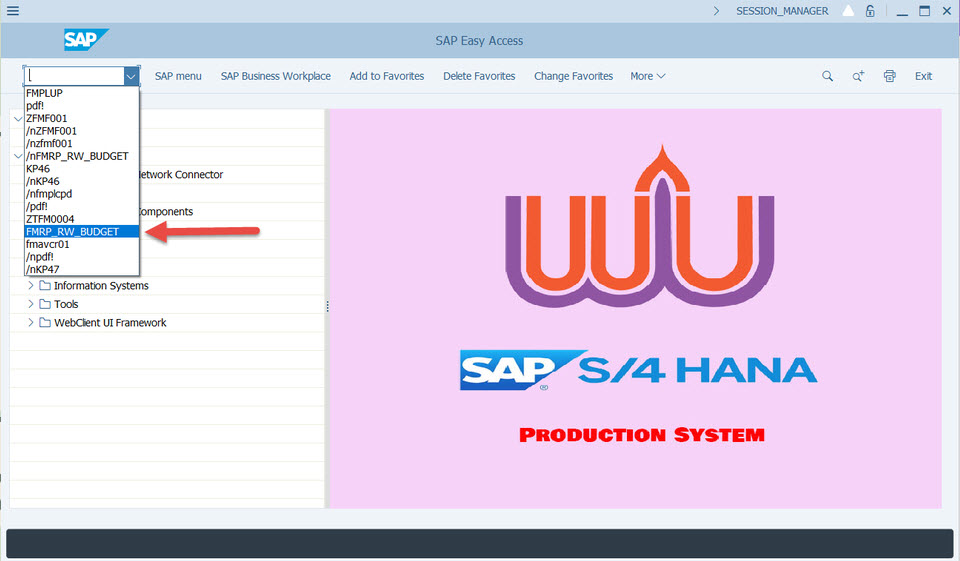This screenshot has width=960, height=561.
Task: Select lowercase /nzfmf001 entry
Action: [82, 143]
